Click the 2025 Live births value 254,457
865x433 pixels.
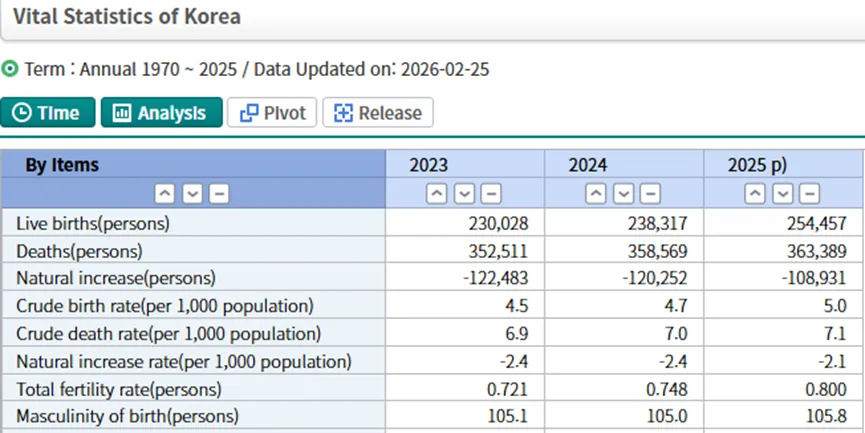pyautogui.click(x=815, y=223)
